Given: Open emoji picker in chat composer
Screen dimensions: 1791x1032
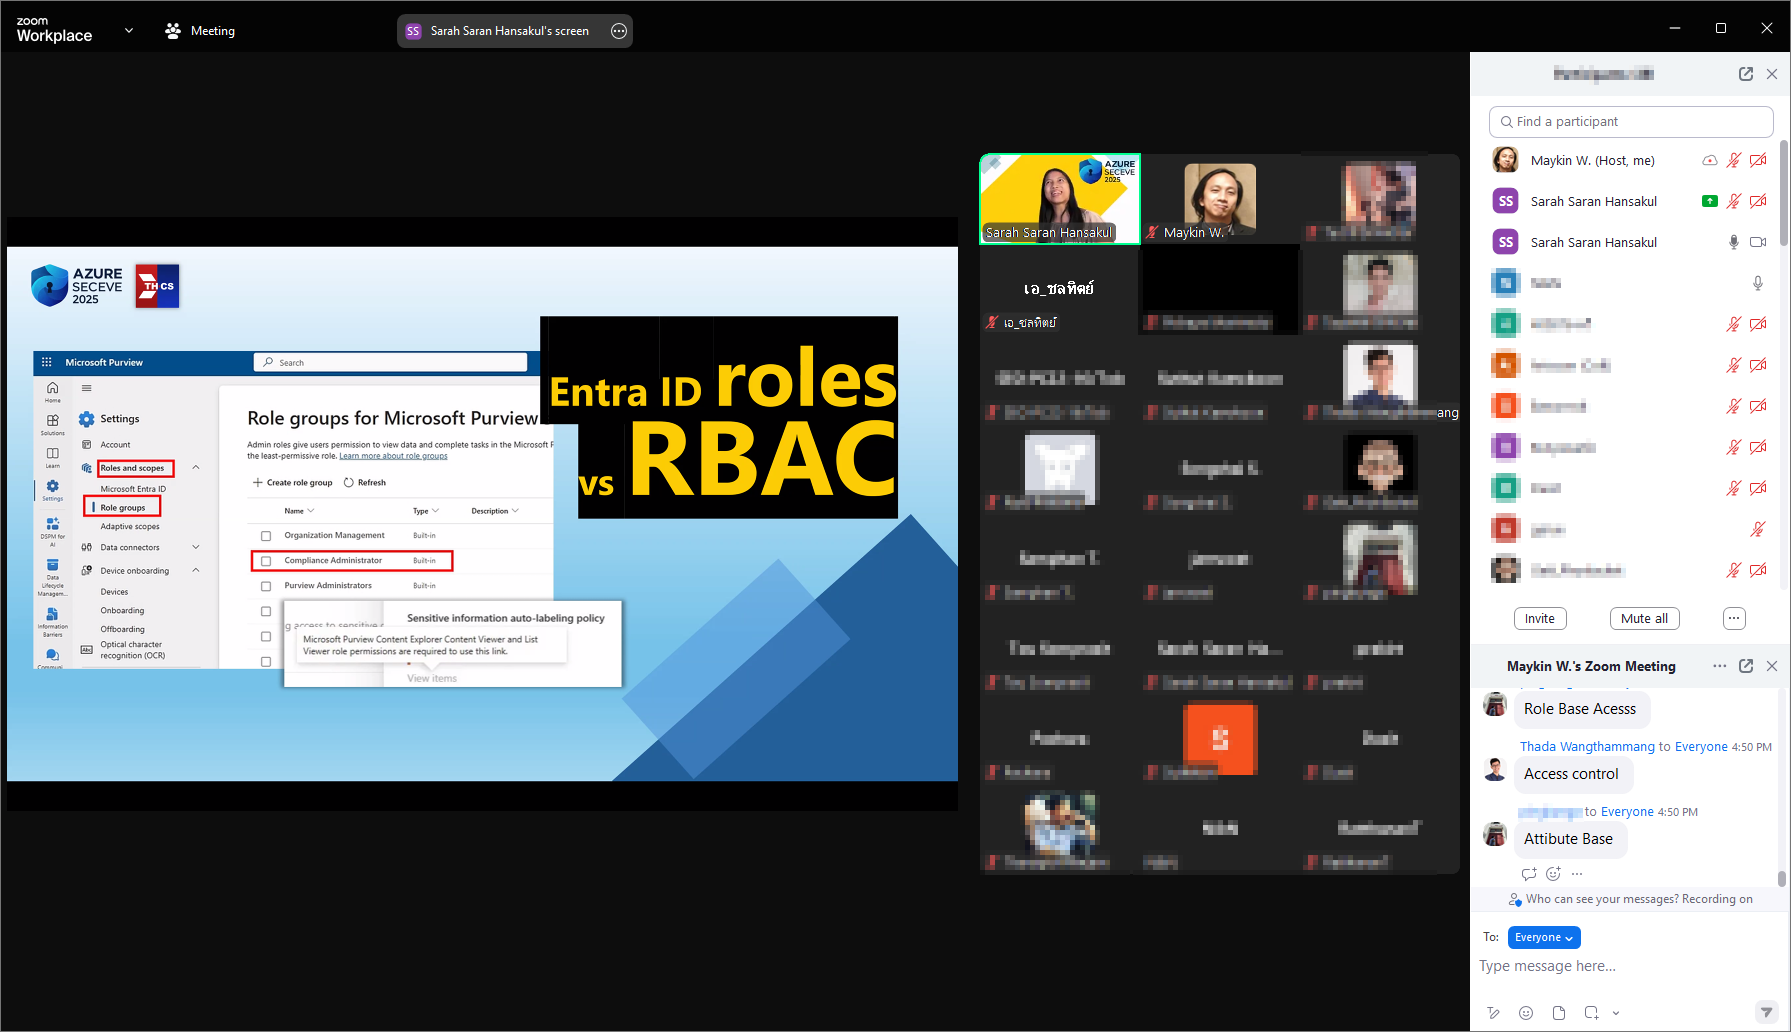Looking at the screenshot, I should click(1526, 1013).
